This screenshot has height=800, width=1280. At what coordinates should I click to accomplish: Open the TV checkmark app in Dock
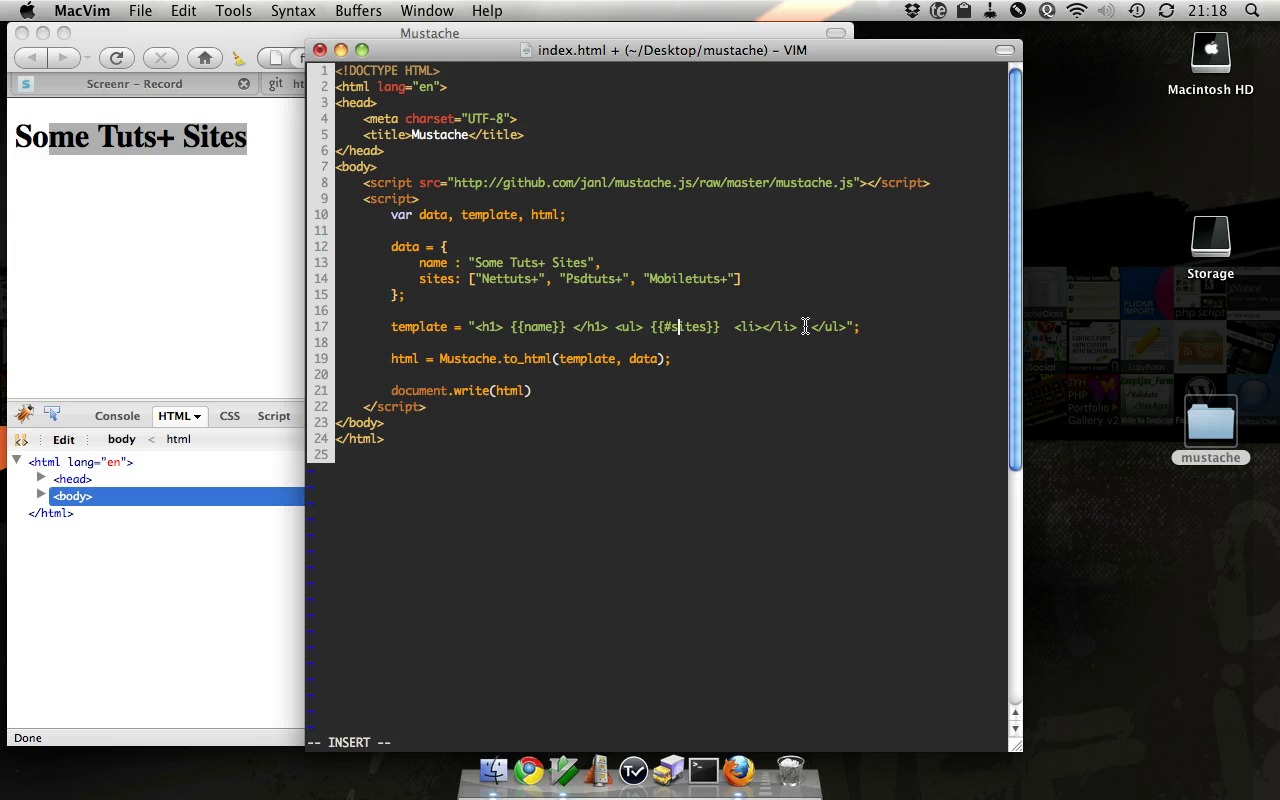634,771
